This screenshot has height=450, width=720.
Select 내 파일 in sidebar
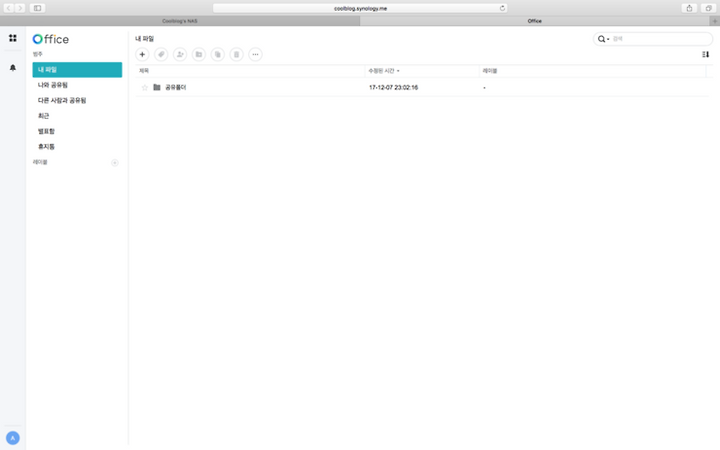[77, 70]
